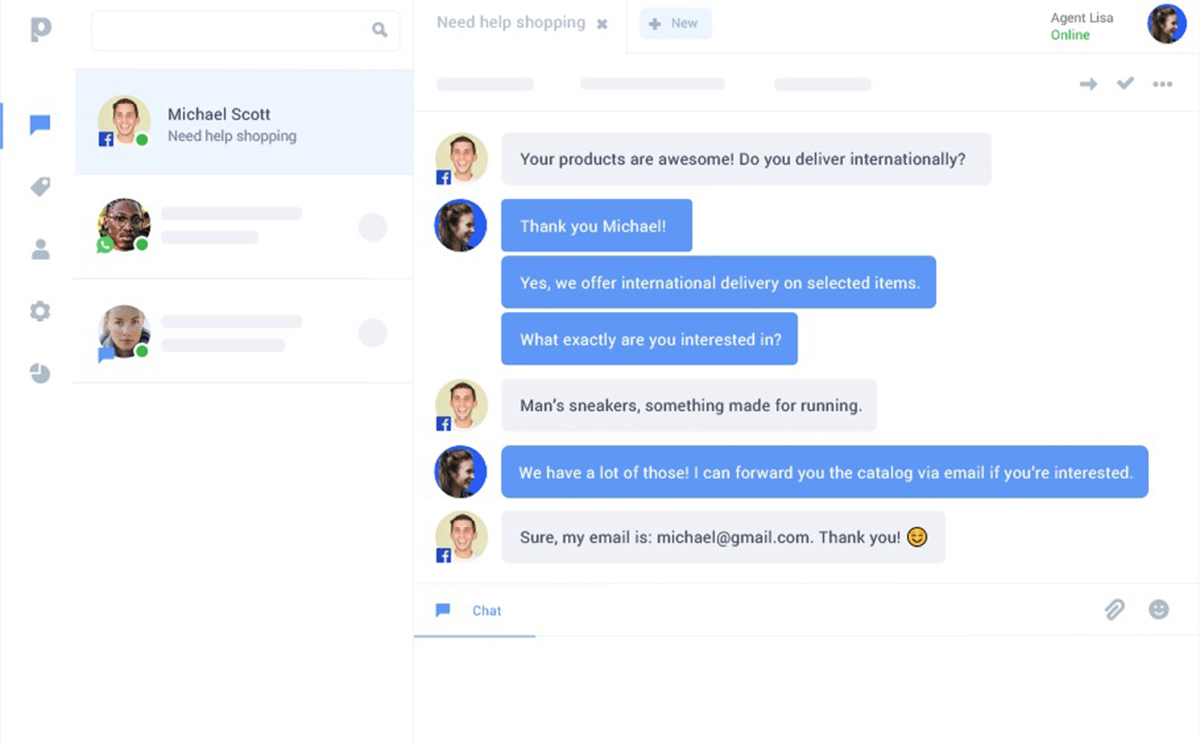Open the emoji picker smiley icon
This screenshot has width=1200, height=743.
coord(1158,609)
